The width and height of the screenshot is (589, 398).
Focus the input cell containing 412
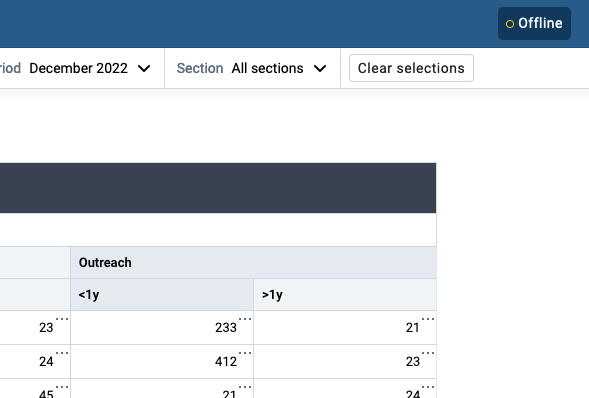coord(162,361)
